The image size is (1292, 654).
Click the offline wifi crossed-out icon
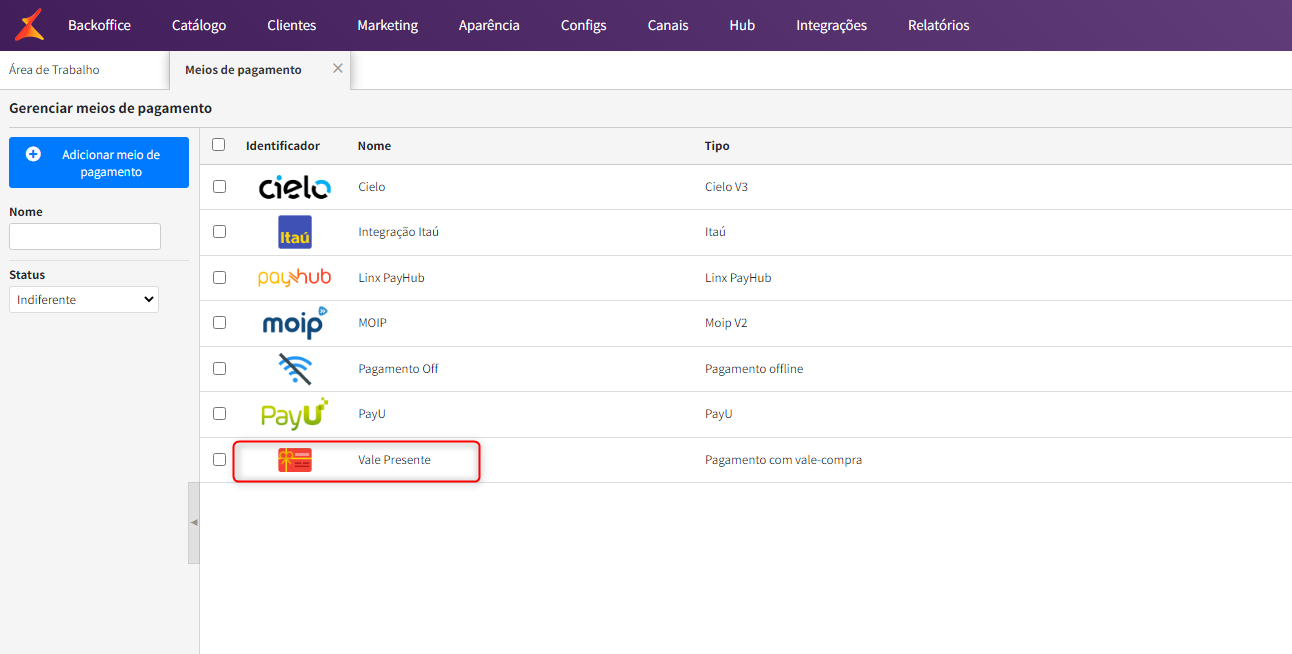coord(294,368)
